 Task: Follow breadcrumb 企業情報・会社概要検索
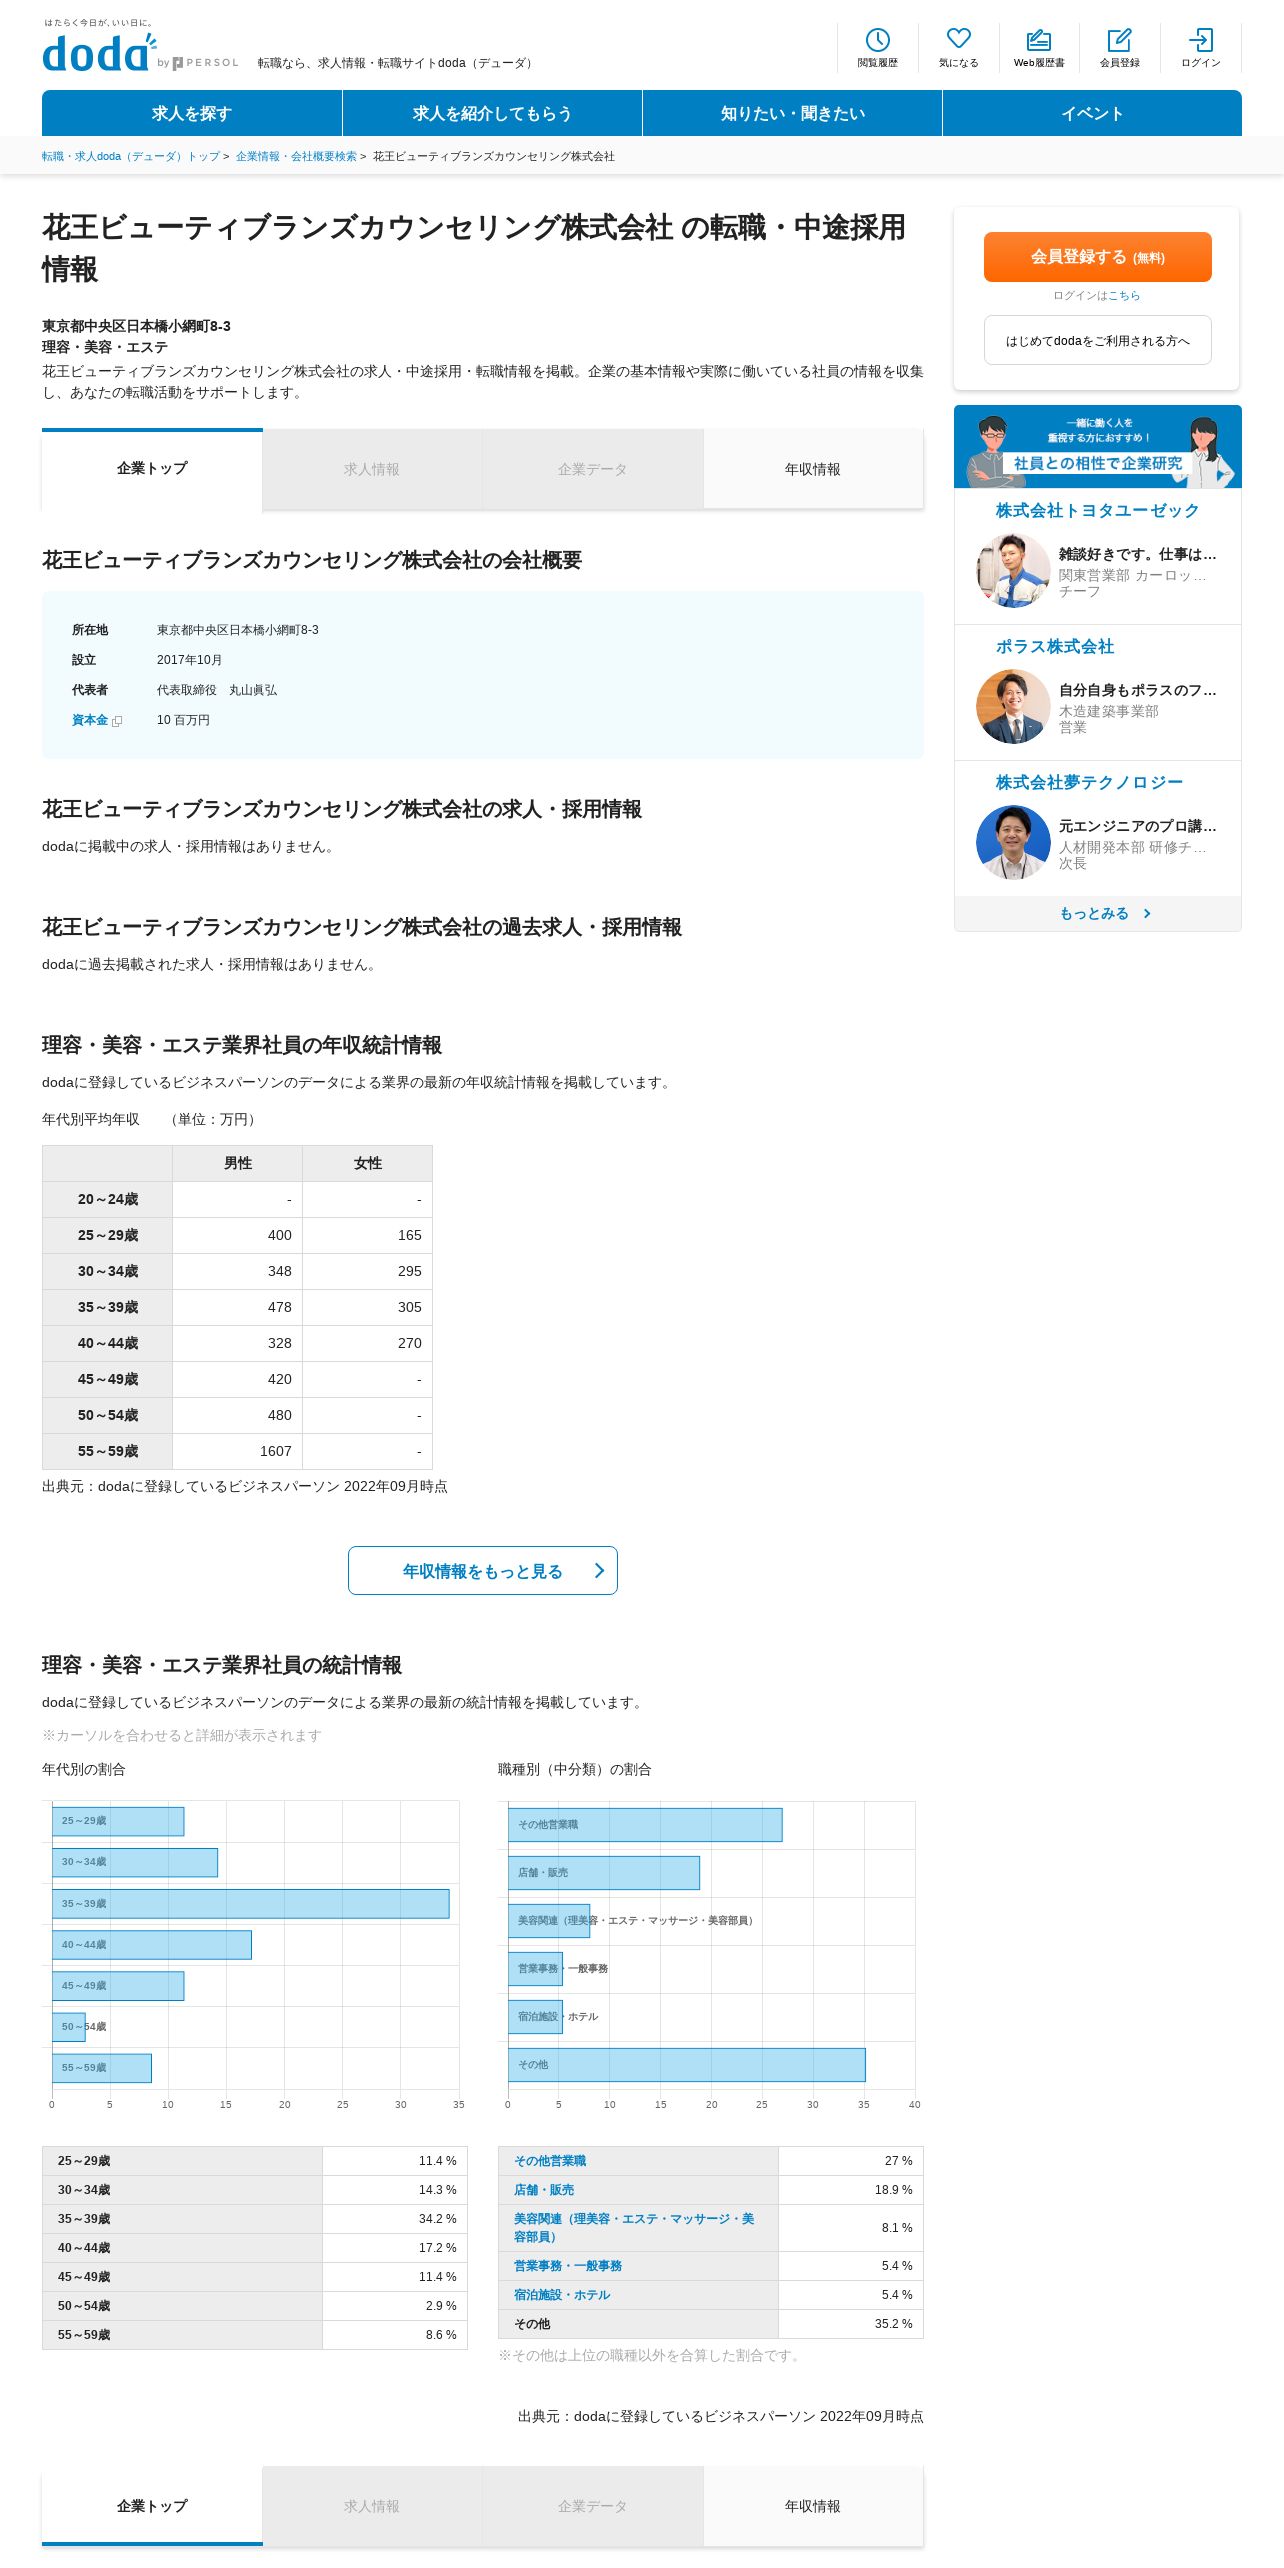pyautogui.click(x=296, y=156)
